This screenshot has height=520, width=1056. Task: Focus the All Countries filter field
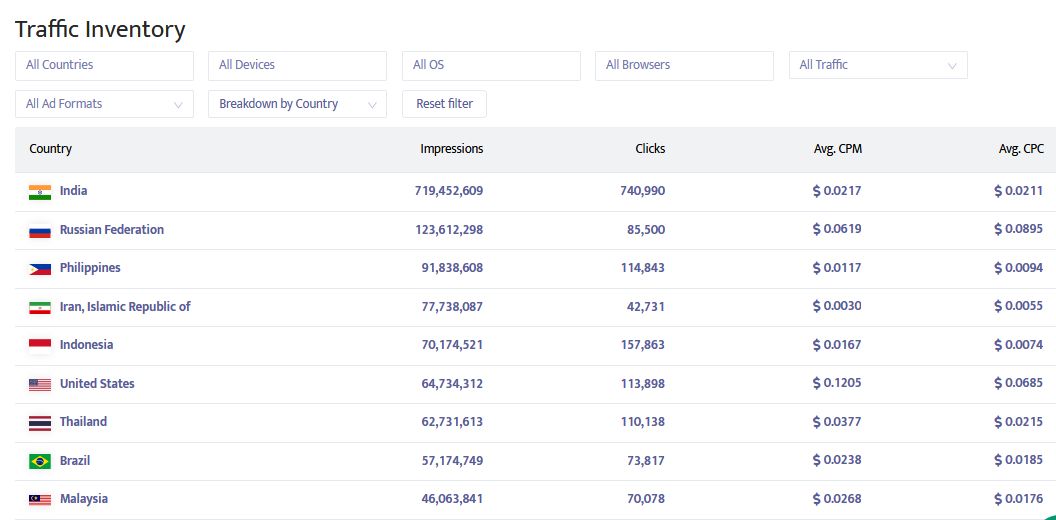104,65
